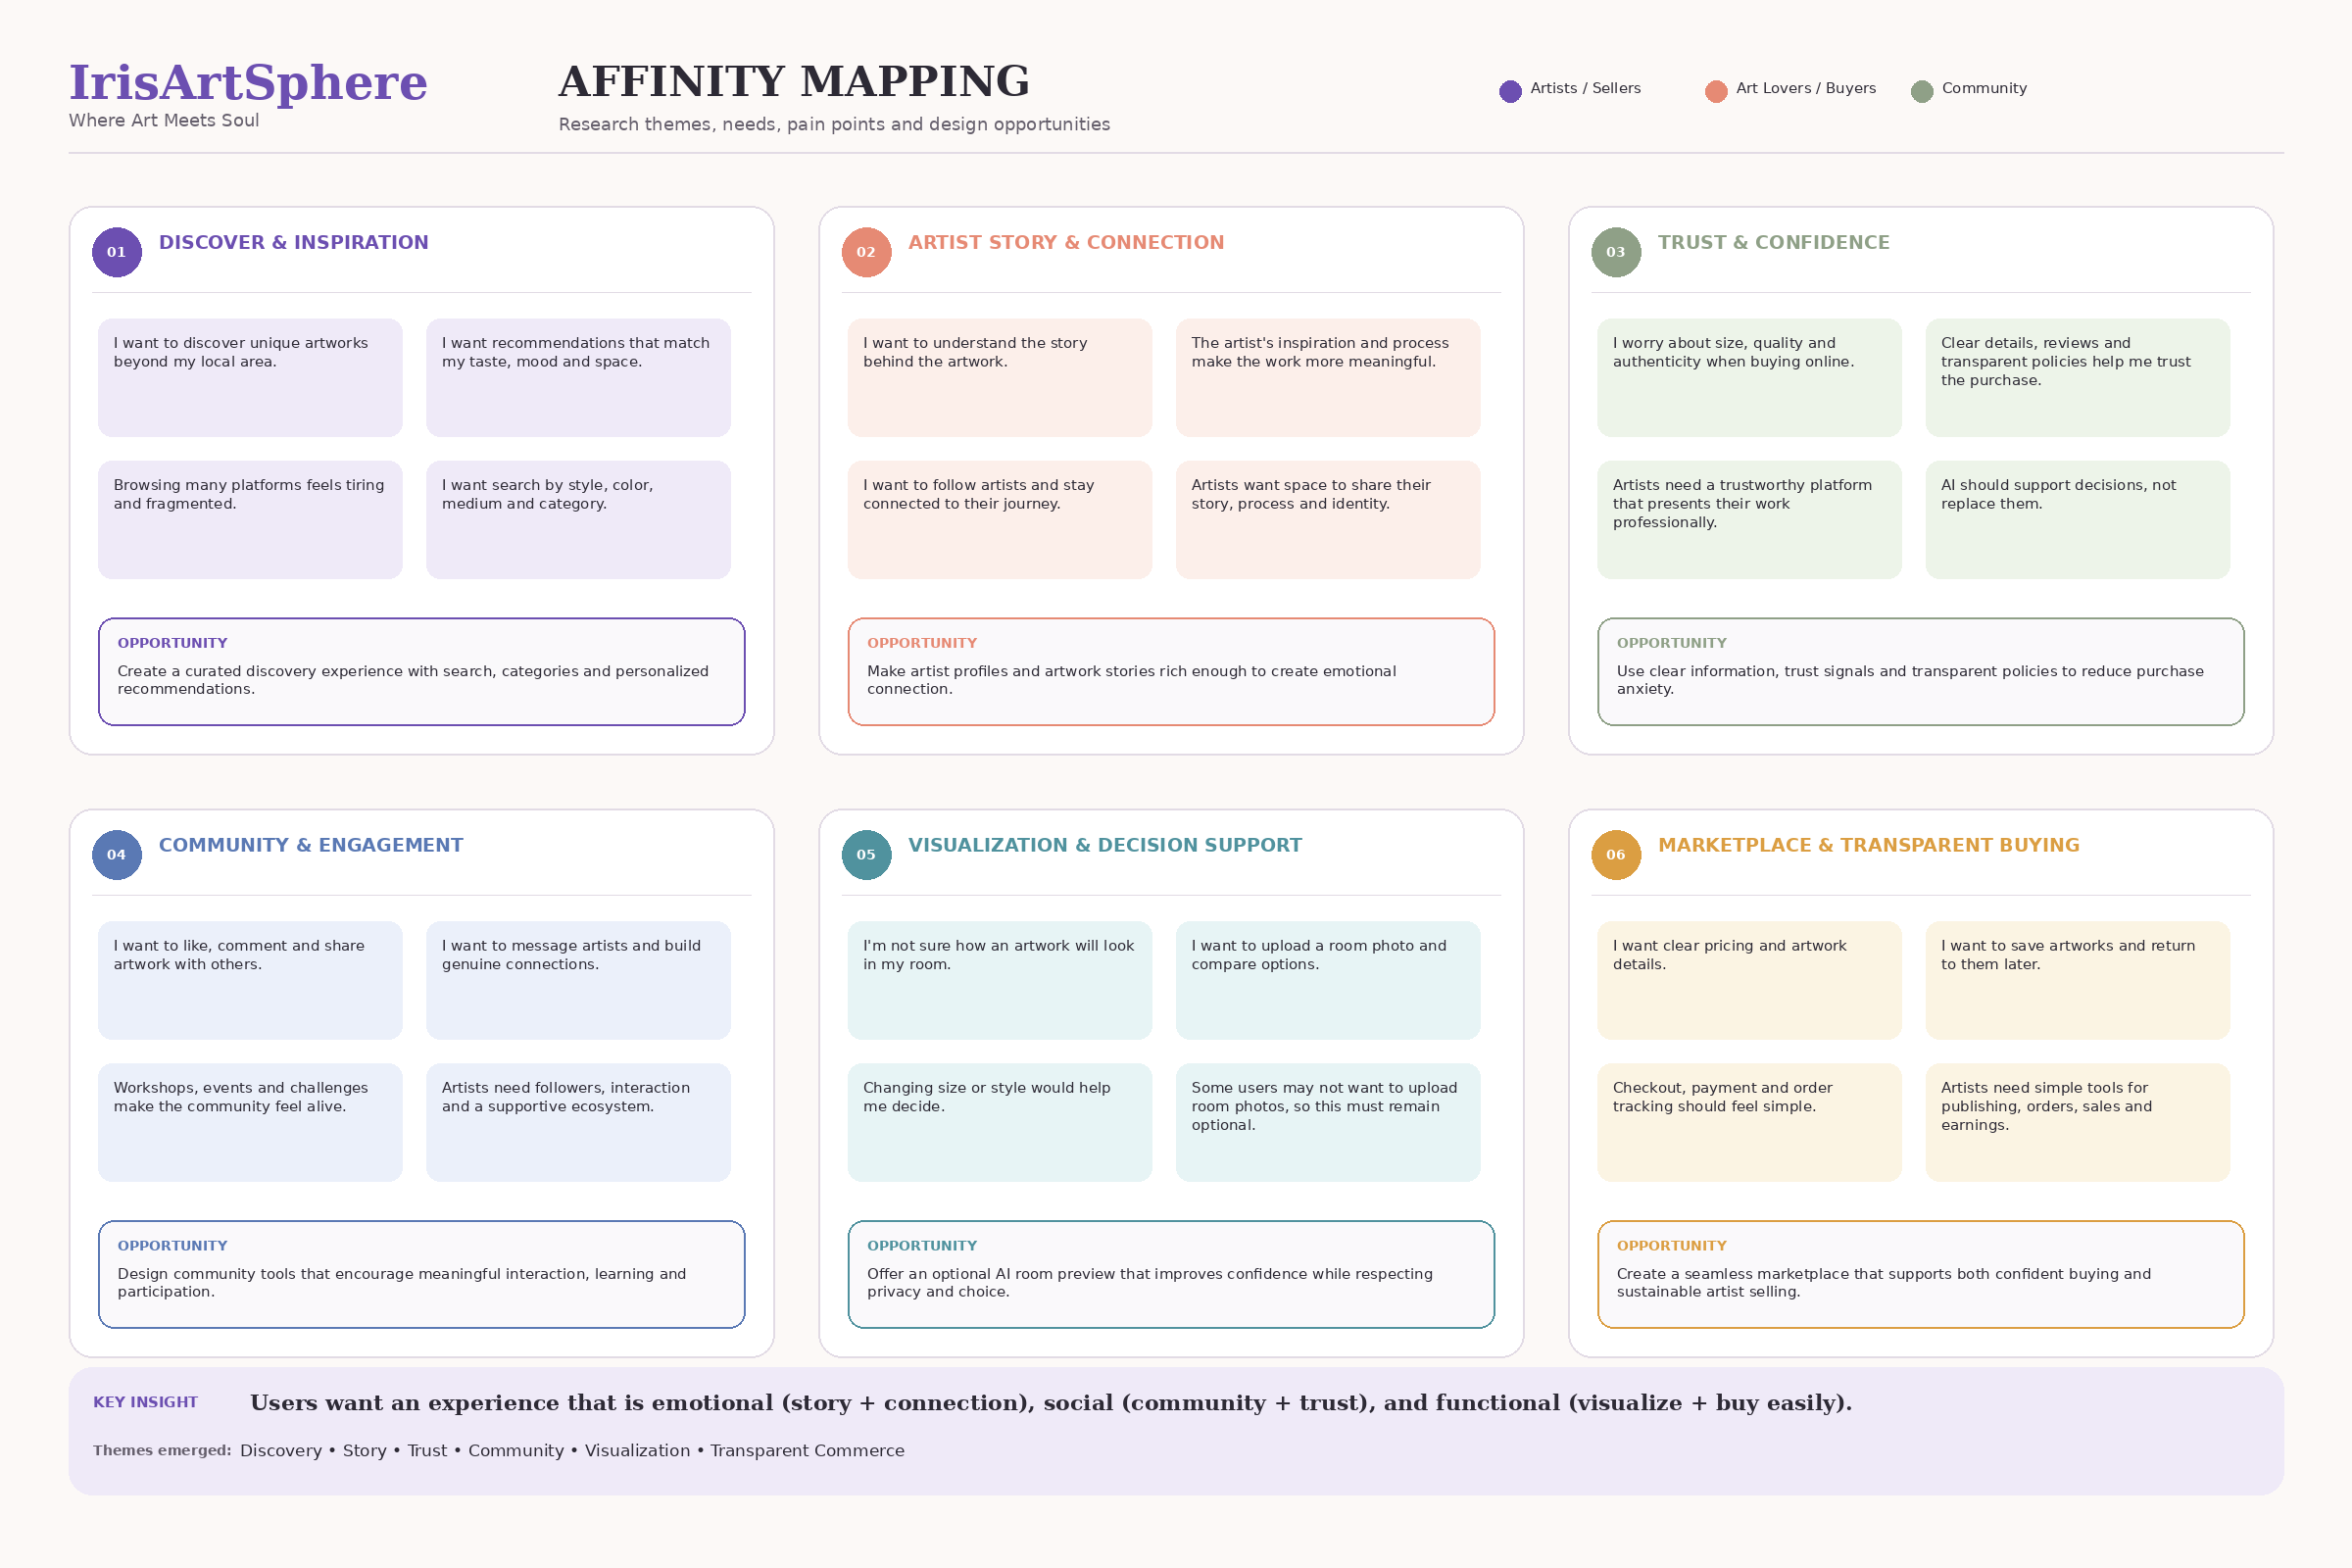This screenshot has width=2352, height=1568.
Task: Click the 'like, comment and share artwork' note
Action: pyautogui.click(x=250, y=981)
